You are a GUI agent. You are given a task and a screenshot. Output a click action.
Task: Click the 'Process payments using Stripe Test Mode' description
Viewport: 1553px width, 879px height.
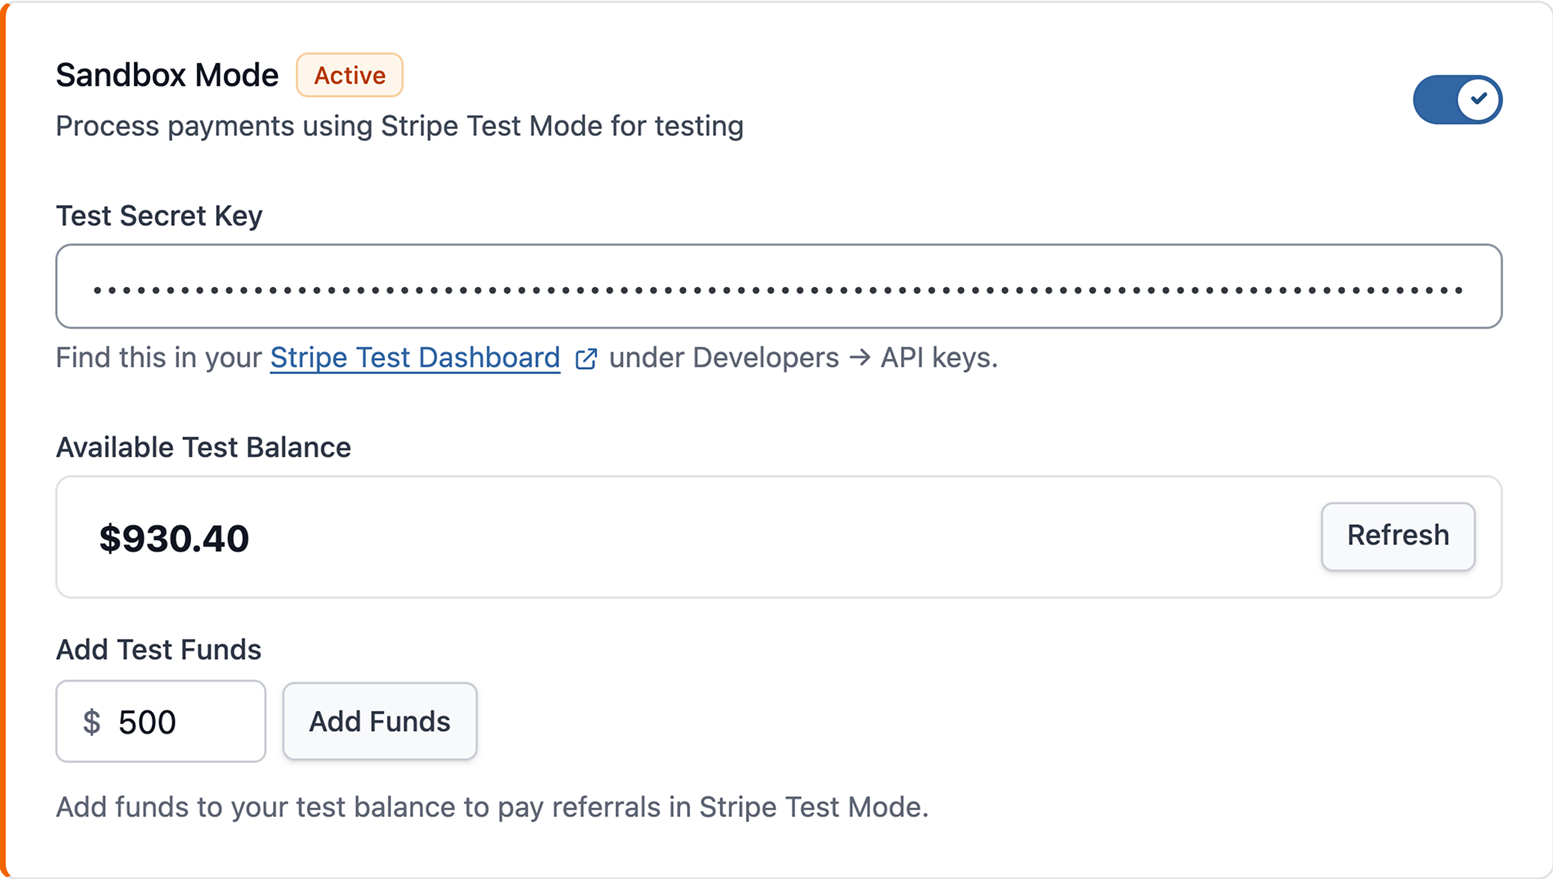[x=399, y=127]
